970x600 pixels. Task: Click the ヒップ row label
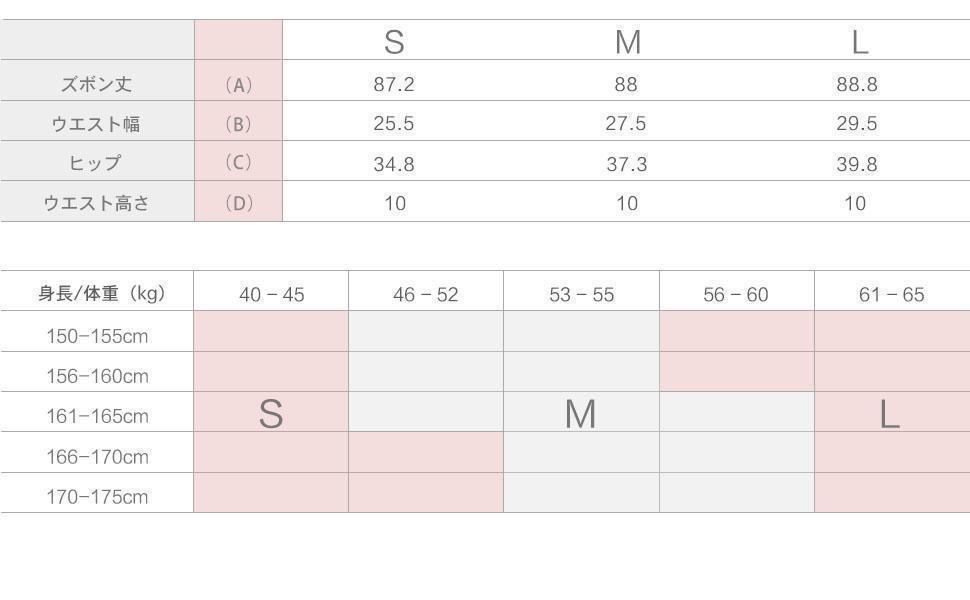coord(95,163)
